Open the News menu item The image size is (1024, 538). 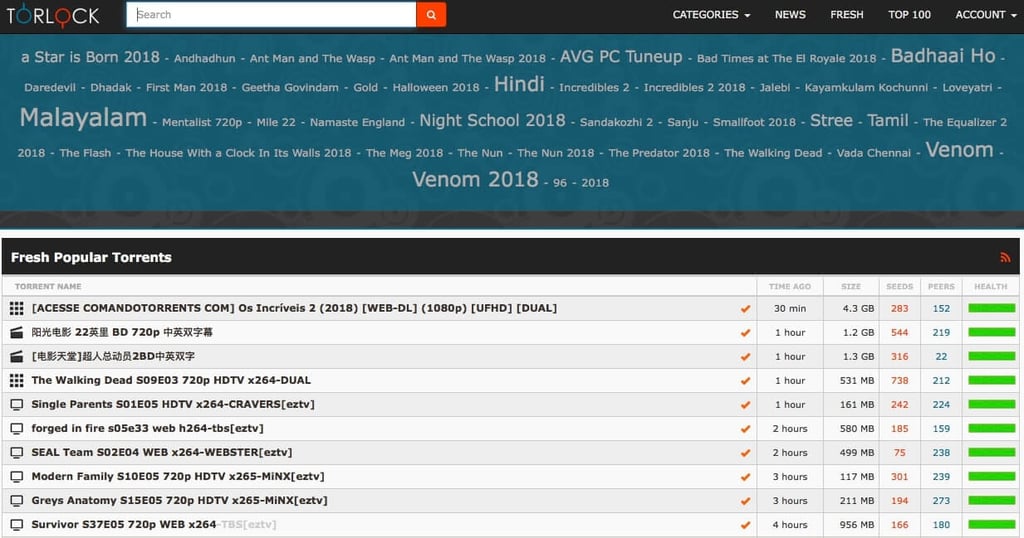tap(790, 14)
